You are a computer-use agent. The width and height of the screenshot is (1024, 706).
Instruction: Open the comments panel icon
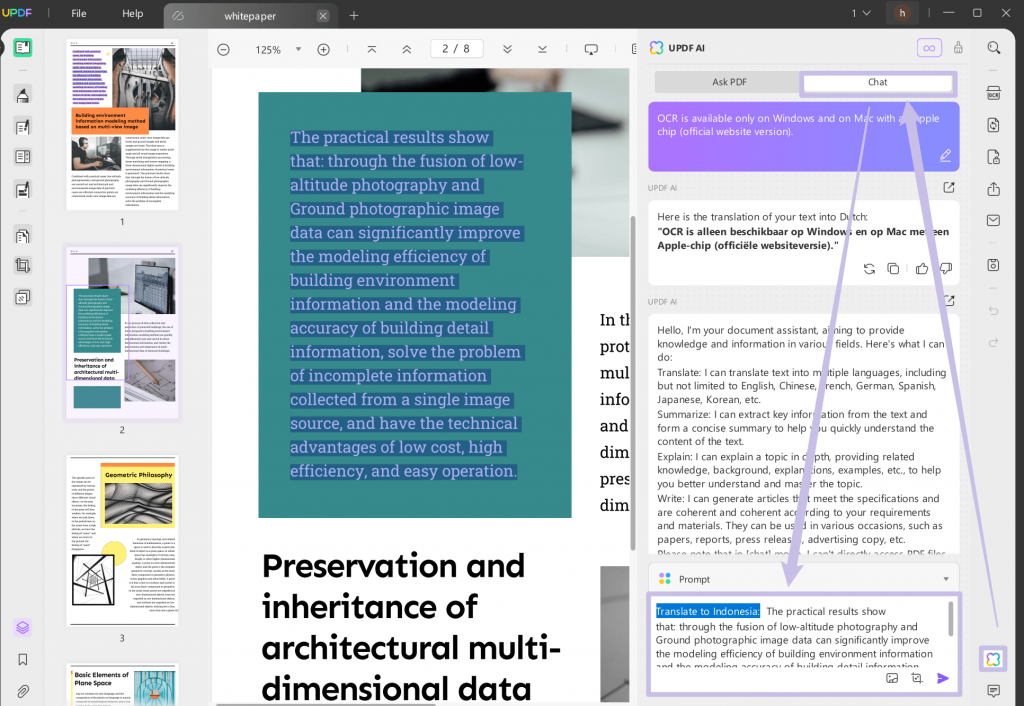993,691
